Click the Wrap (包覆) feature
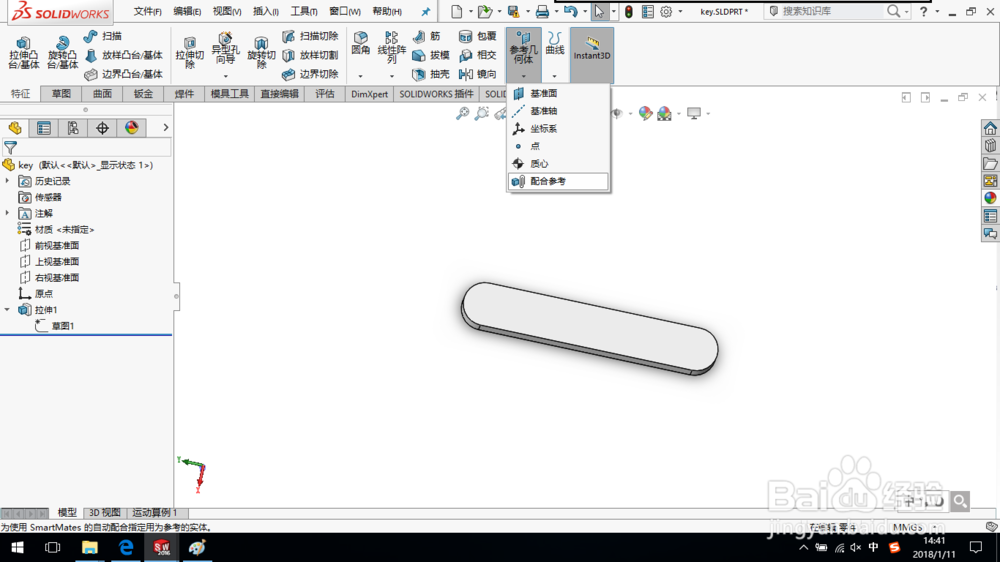This screenshot has width=1000, height=562. [478, 36]
